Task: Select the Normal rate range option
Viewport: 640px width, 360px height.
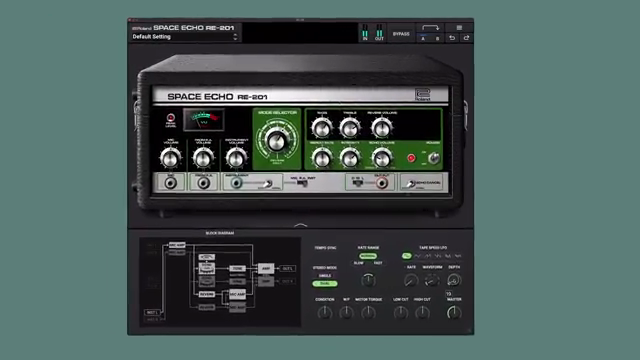Action: pos(368,256)
